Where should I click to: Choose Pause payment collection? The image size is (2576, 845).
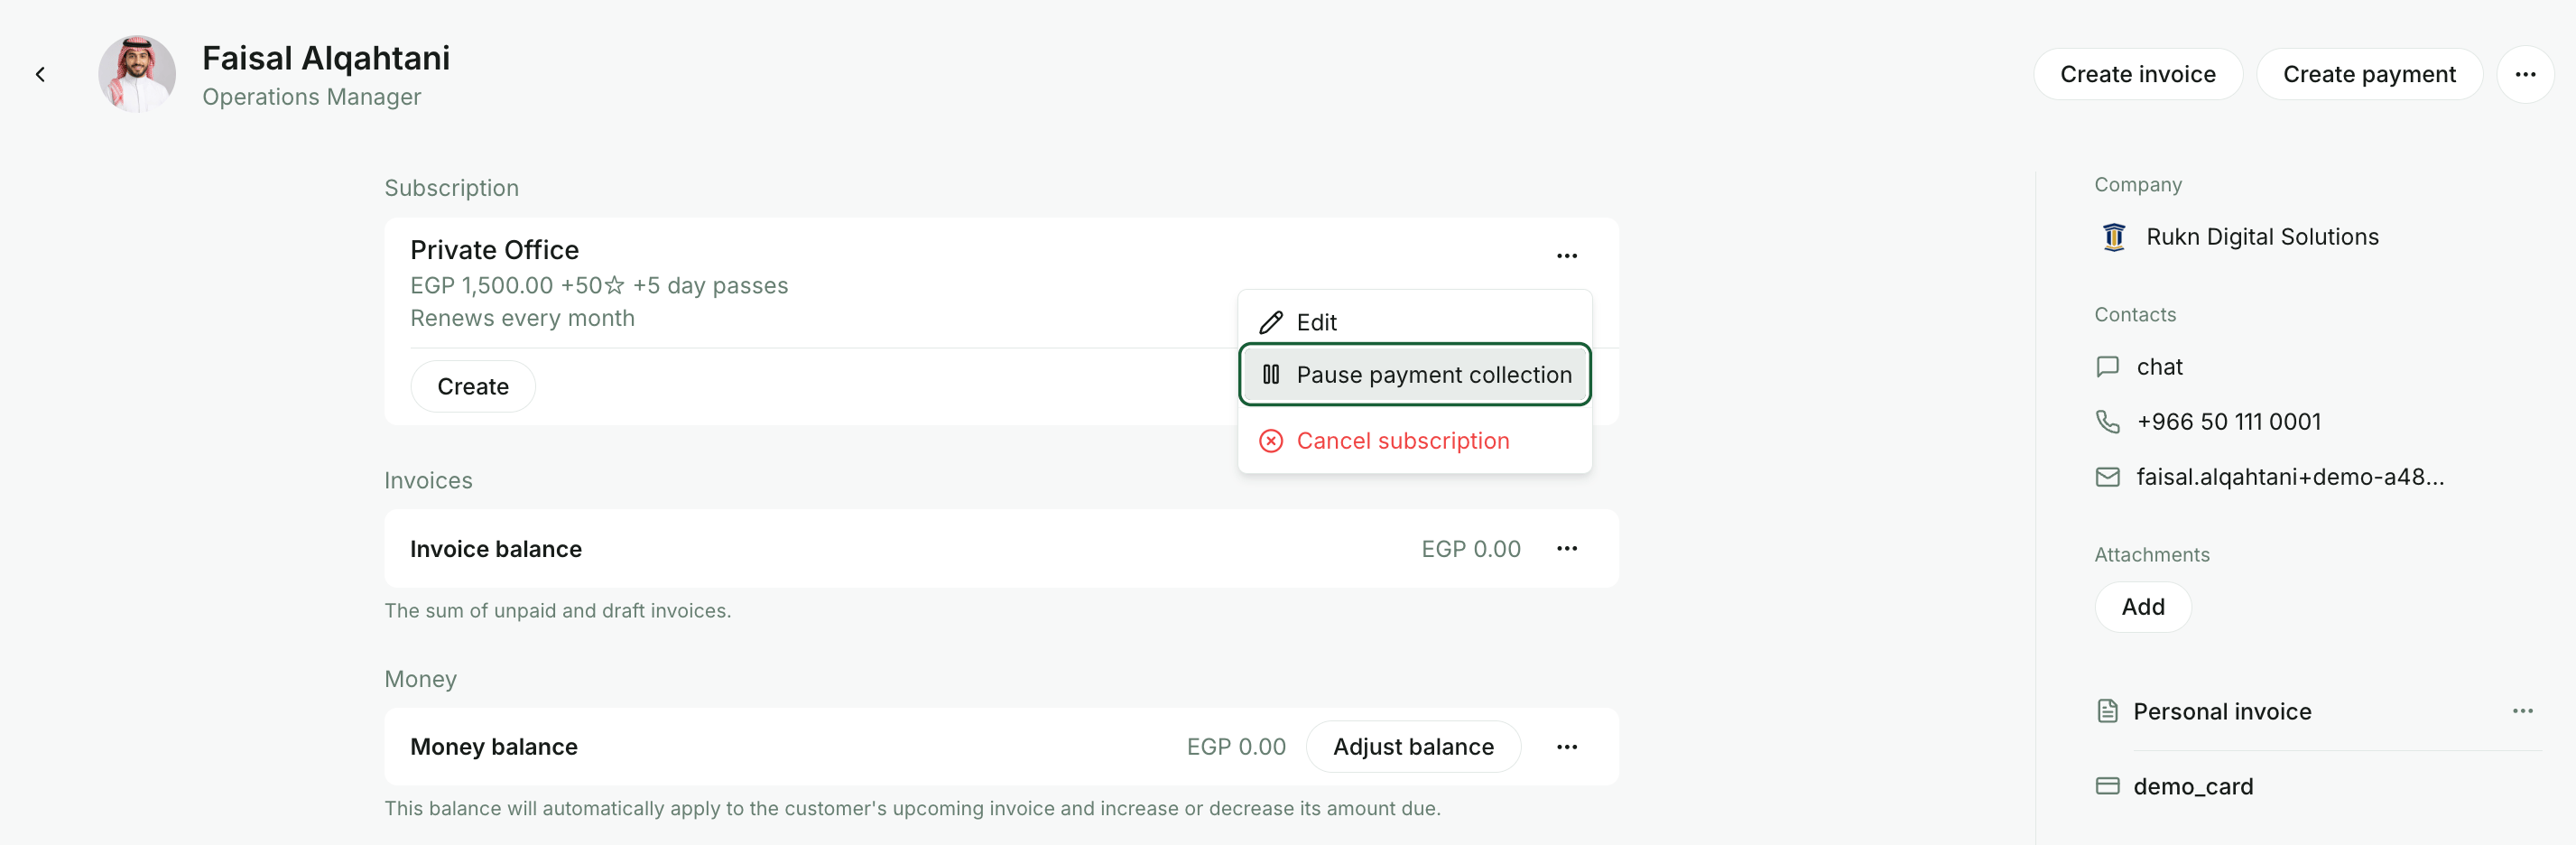click(x=1414, y=375)
